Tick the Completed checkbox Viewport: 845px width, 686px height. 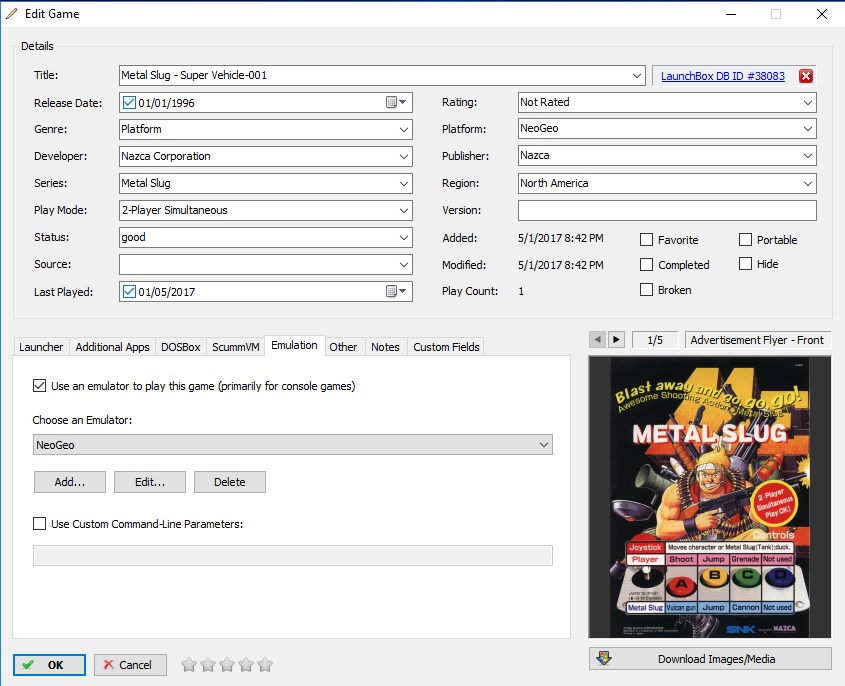pos(647,265)
